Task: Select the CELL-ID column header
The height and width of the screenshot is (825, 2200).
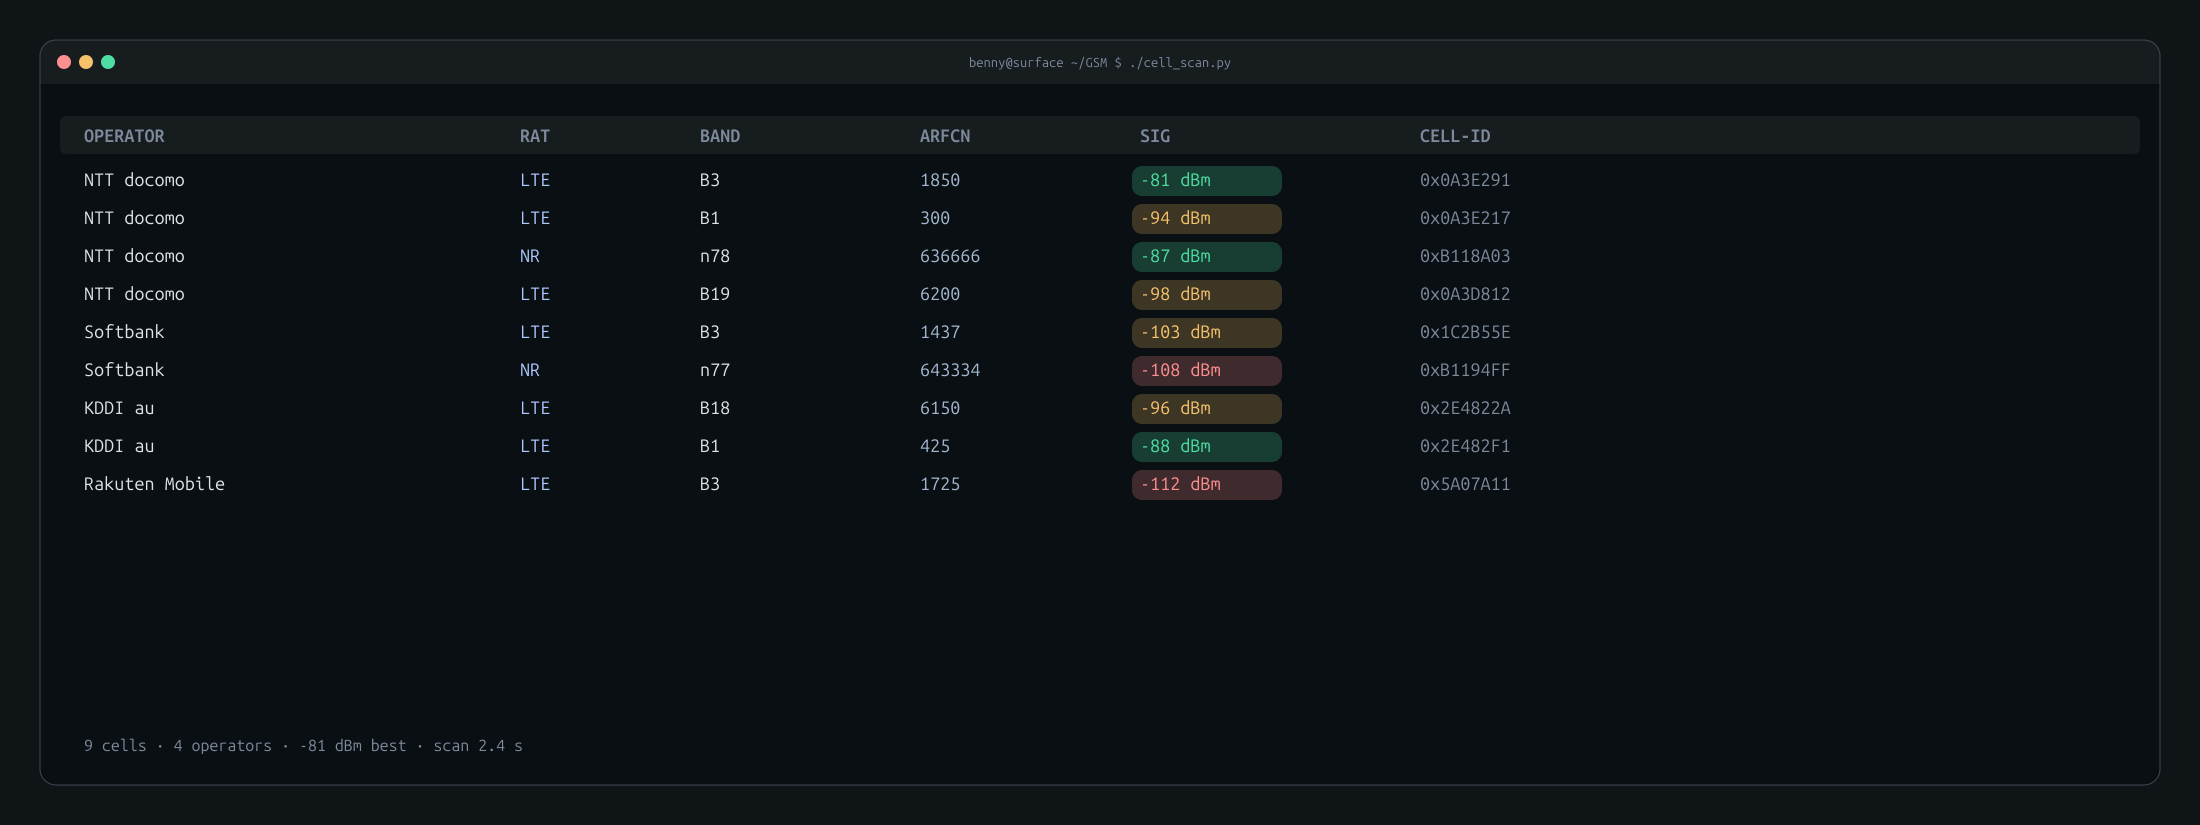Action: (1455, 136)
